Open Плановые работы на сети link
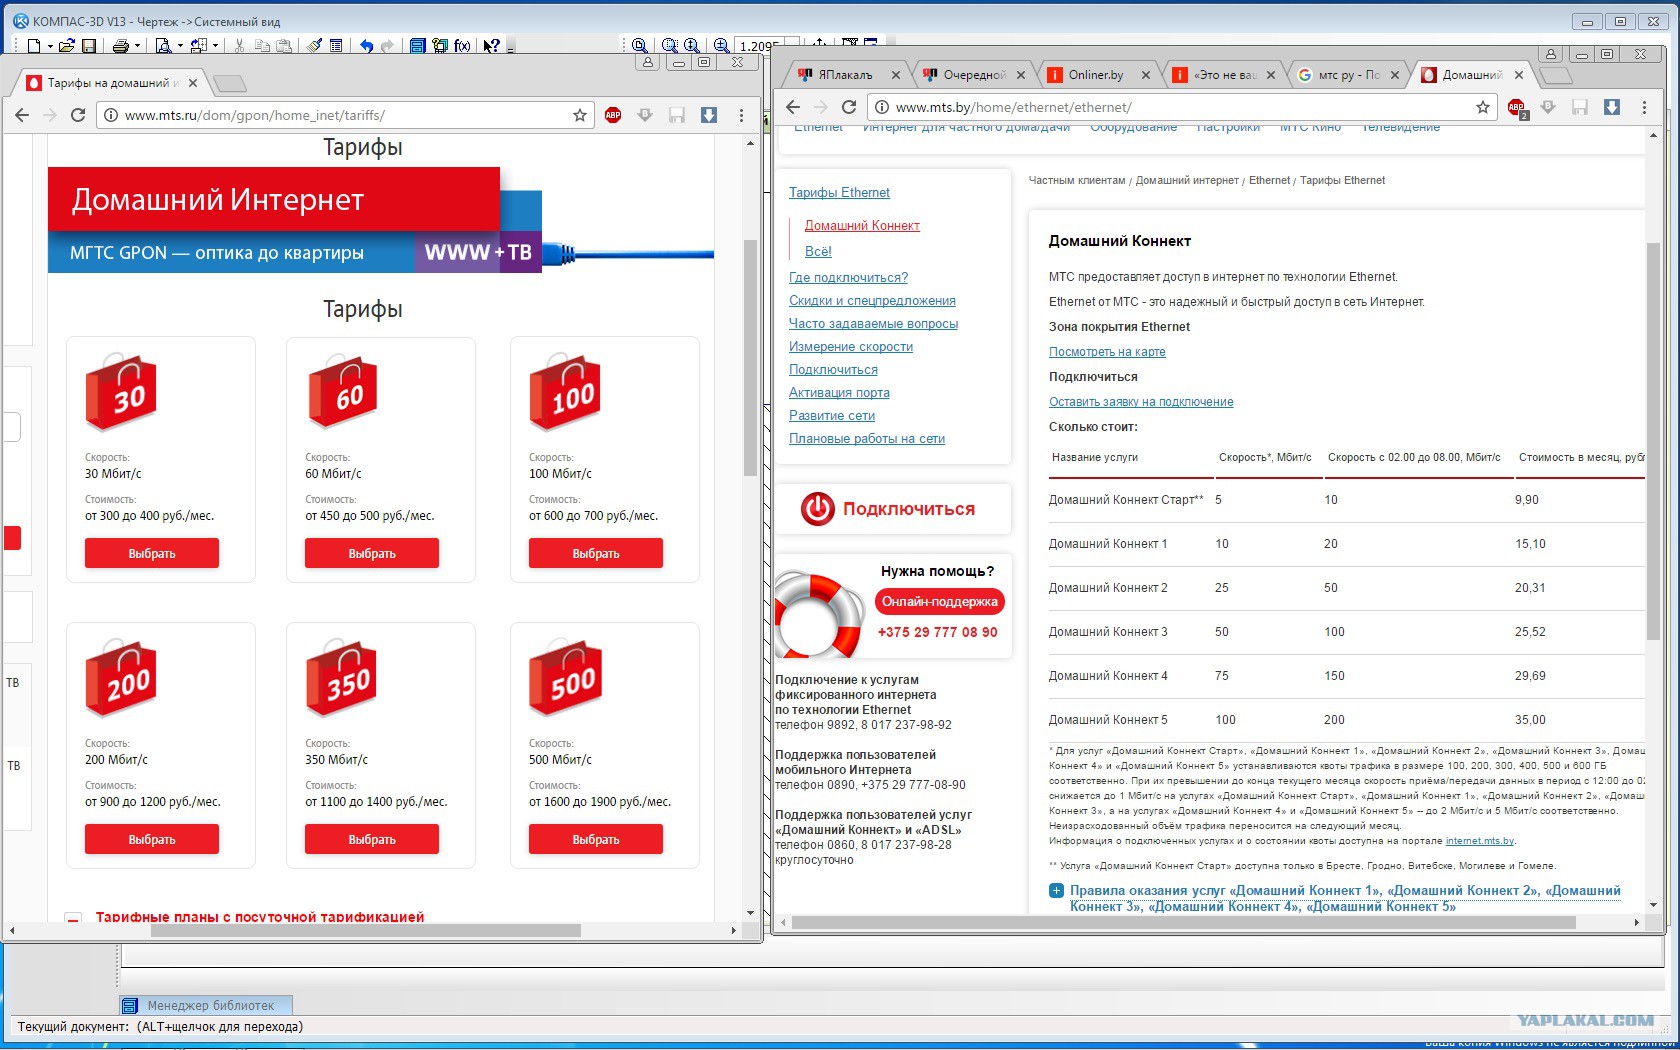The image size is (1680, 1050). pyautogui.click(x=867, y=438)
